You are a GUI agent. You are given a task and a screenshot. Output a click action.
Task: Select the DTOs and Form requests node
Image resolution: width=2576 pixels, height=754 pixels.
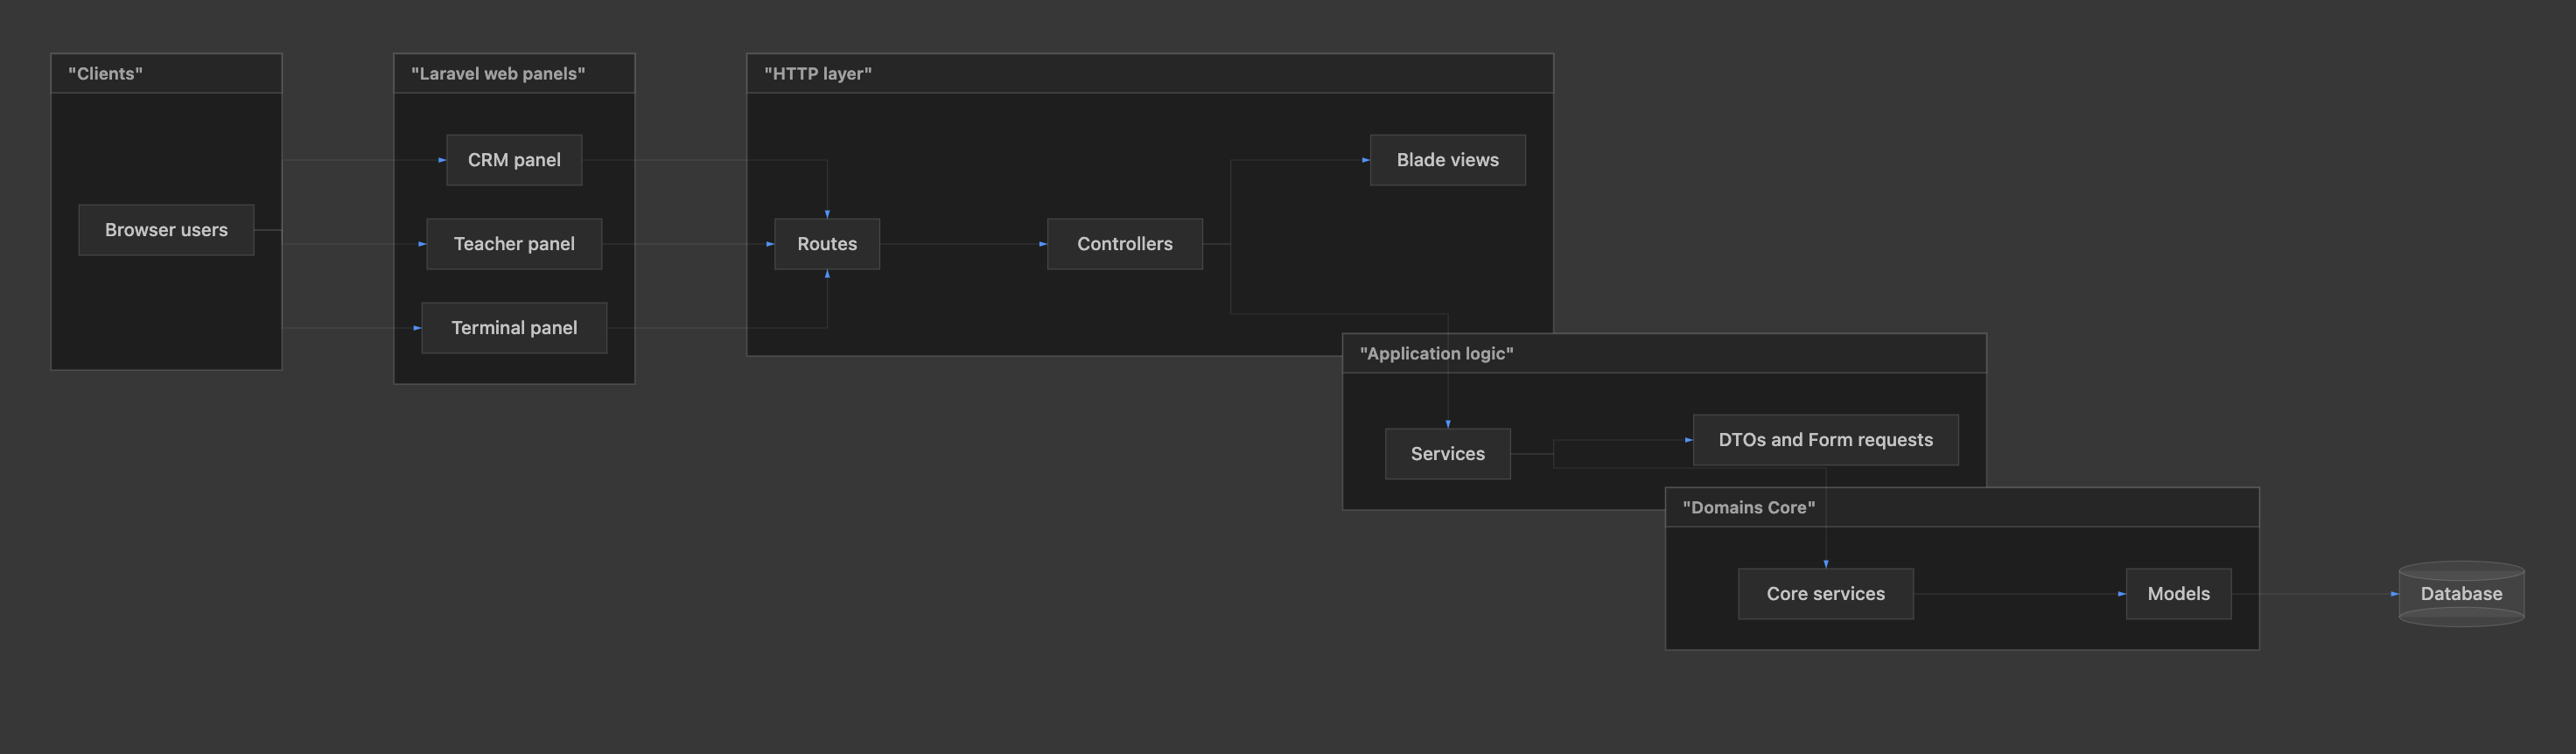click(x=1825, y=440)
